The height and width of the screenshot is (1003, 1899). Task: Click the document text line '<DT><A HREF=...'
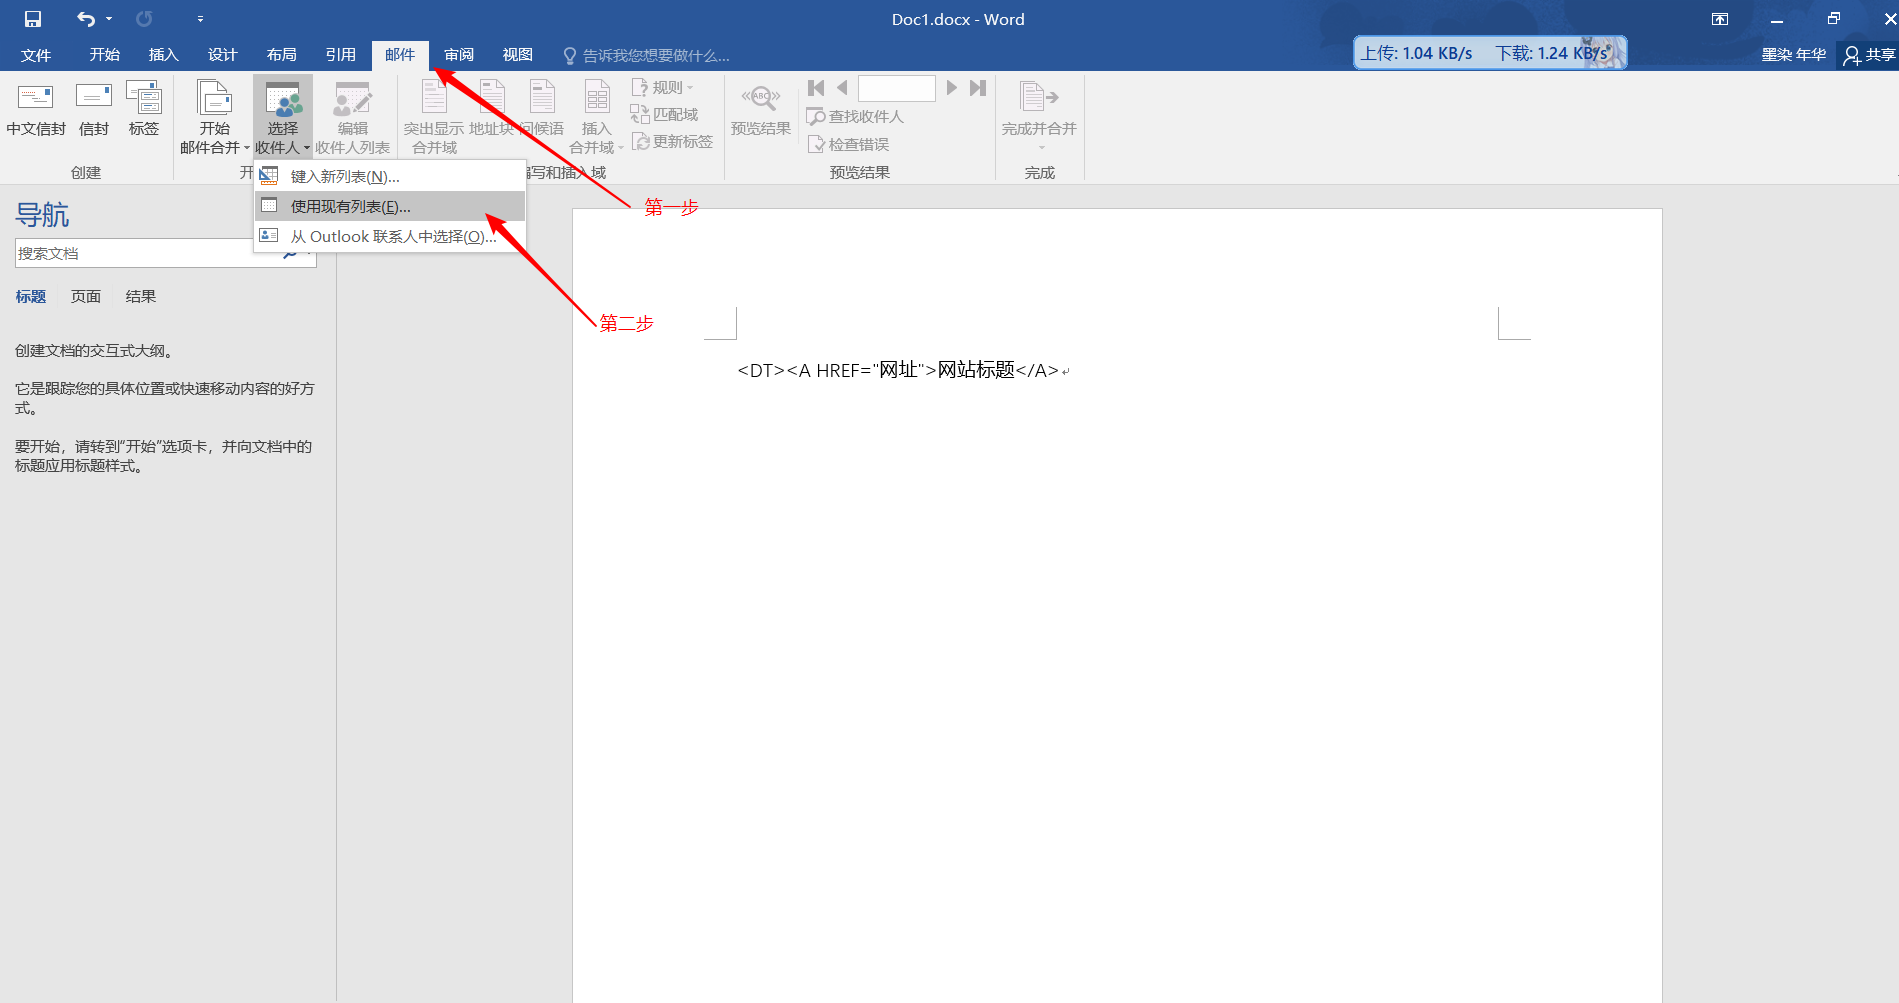(898, 370)
